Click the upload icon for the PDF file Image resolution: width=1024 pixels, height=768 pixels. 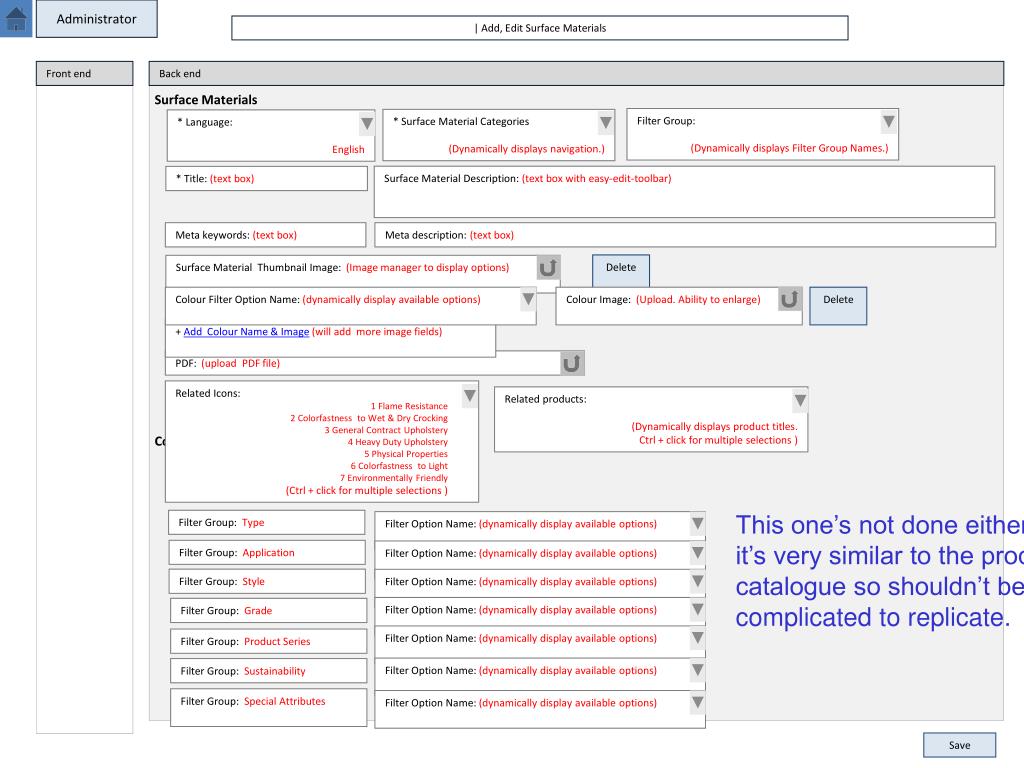(572, 363)
